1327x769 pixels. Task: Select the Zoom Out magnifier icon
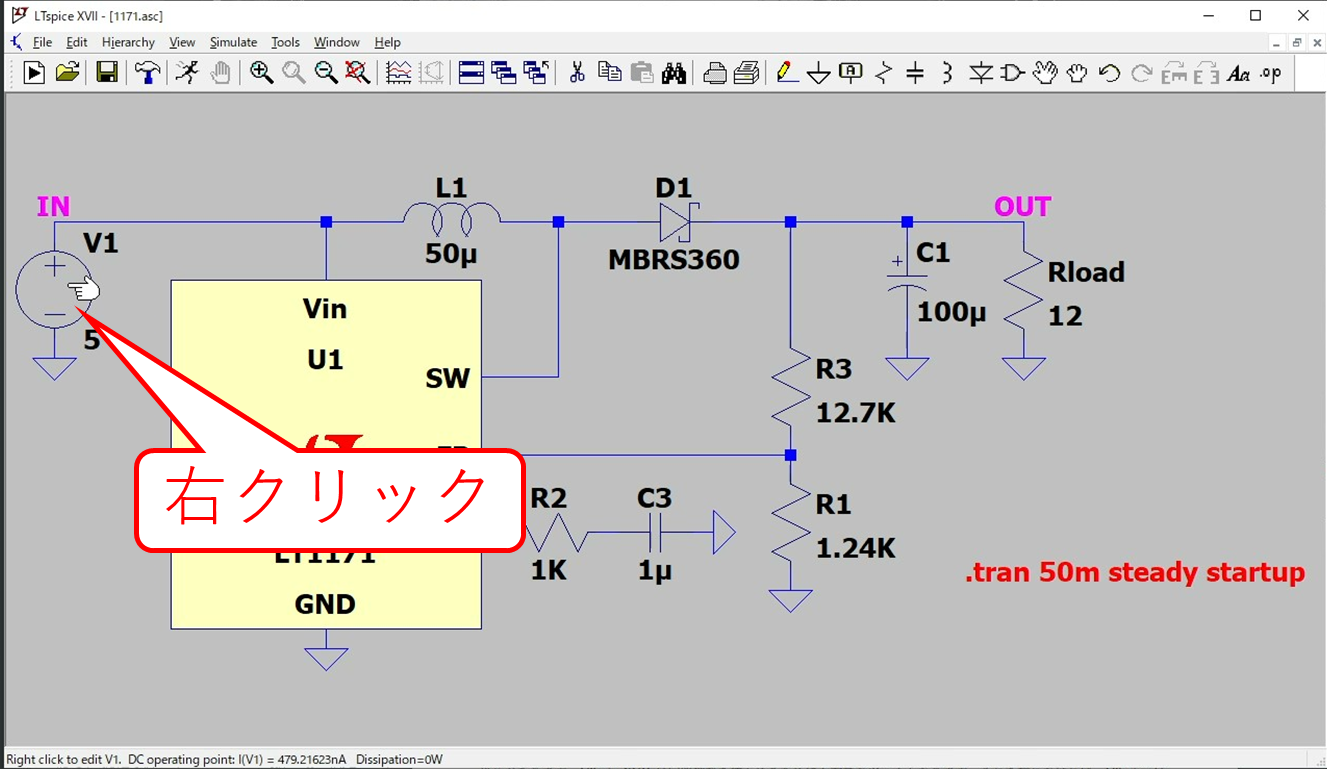tap(326, 72)
